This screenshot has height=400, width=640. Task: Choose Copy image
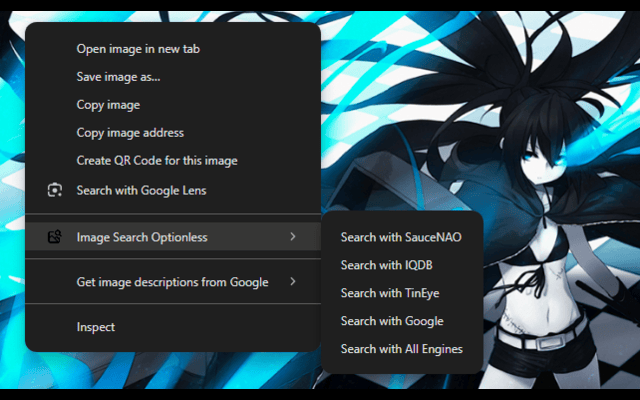(173, 105)
